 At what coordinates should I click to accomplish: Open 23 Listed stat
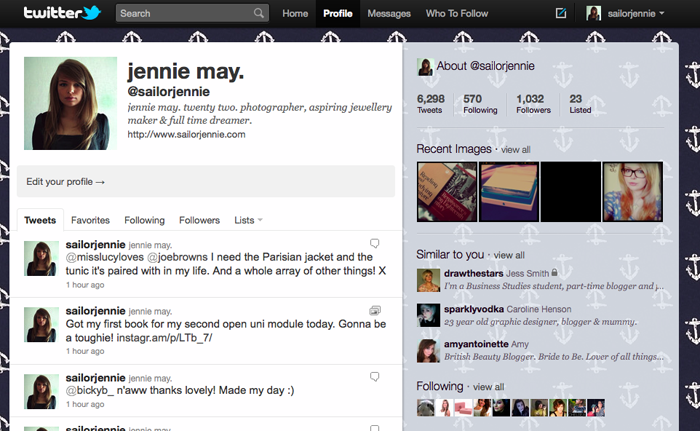(580, 104)
